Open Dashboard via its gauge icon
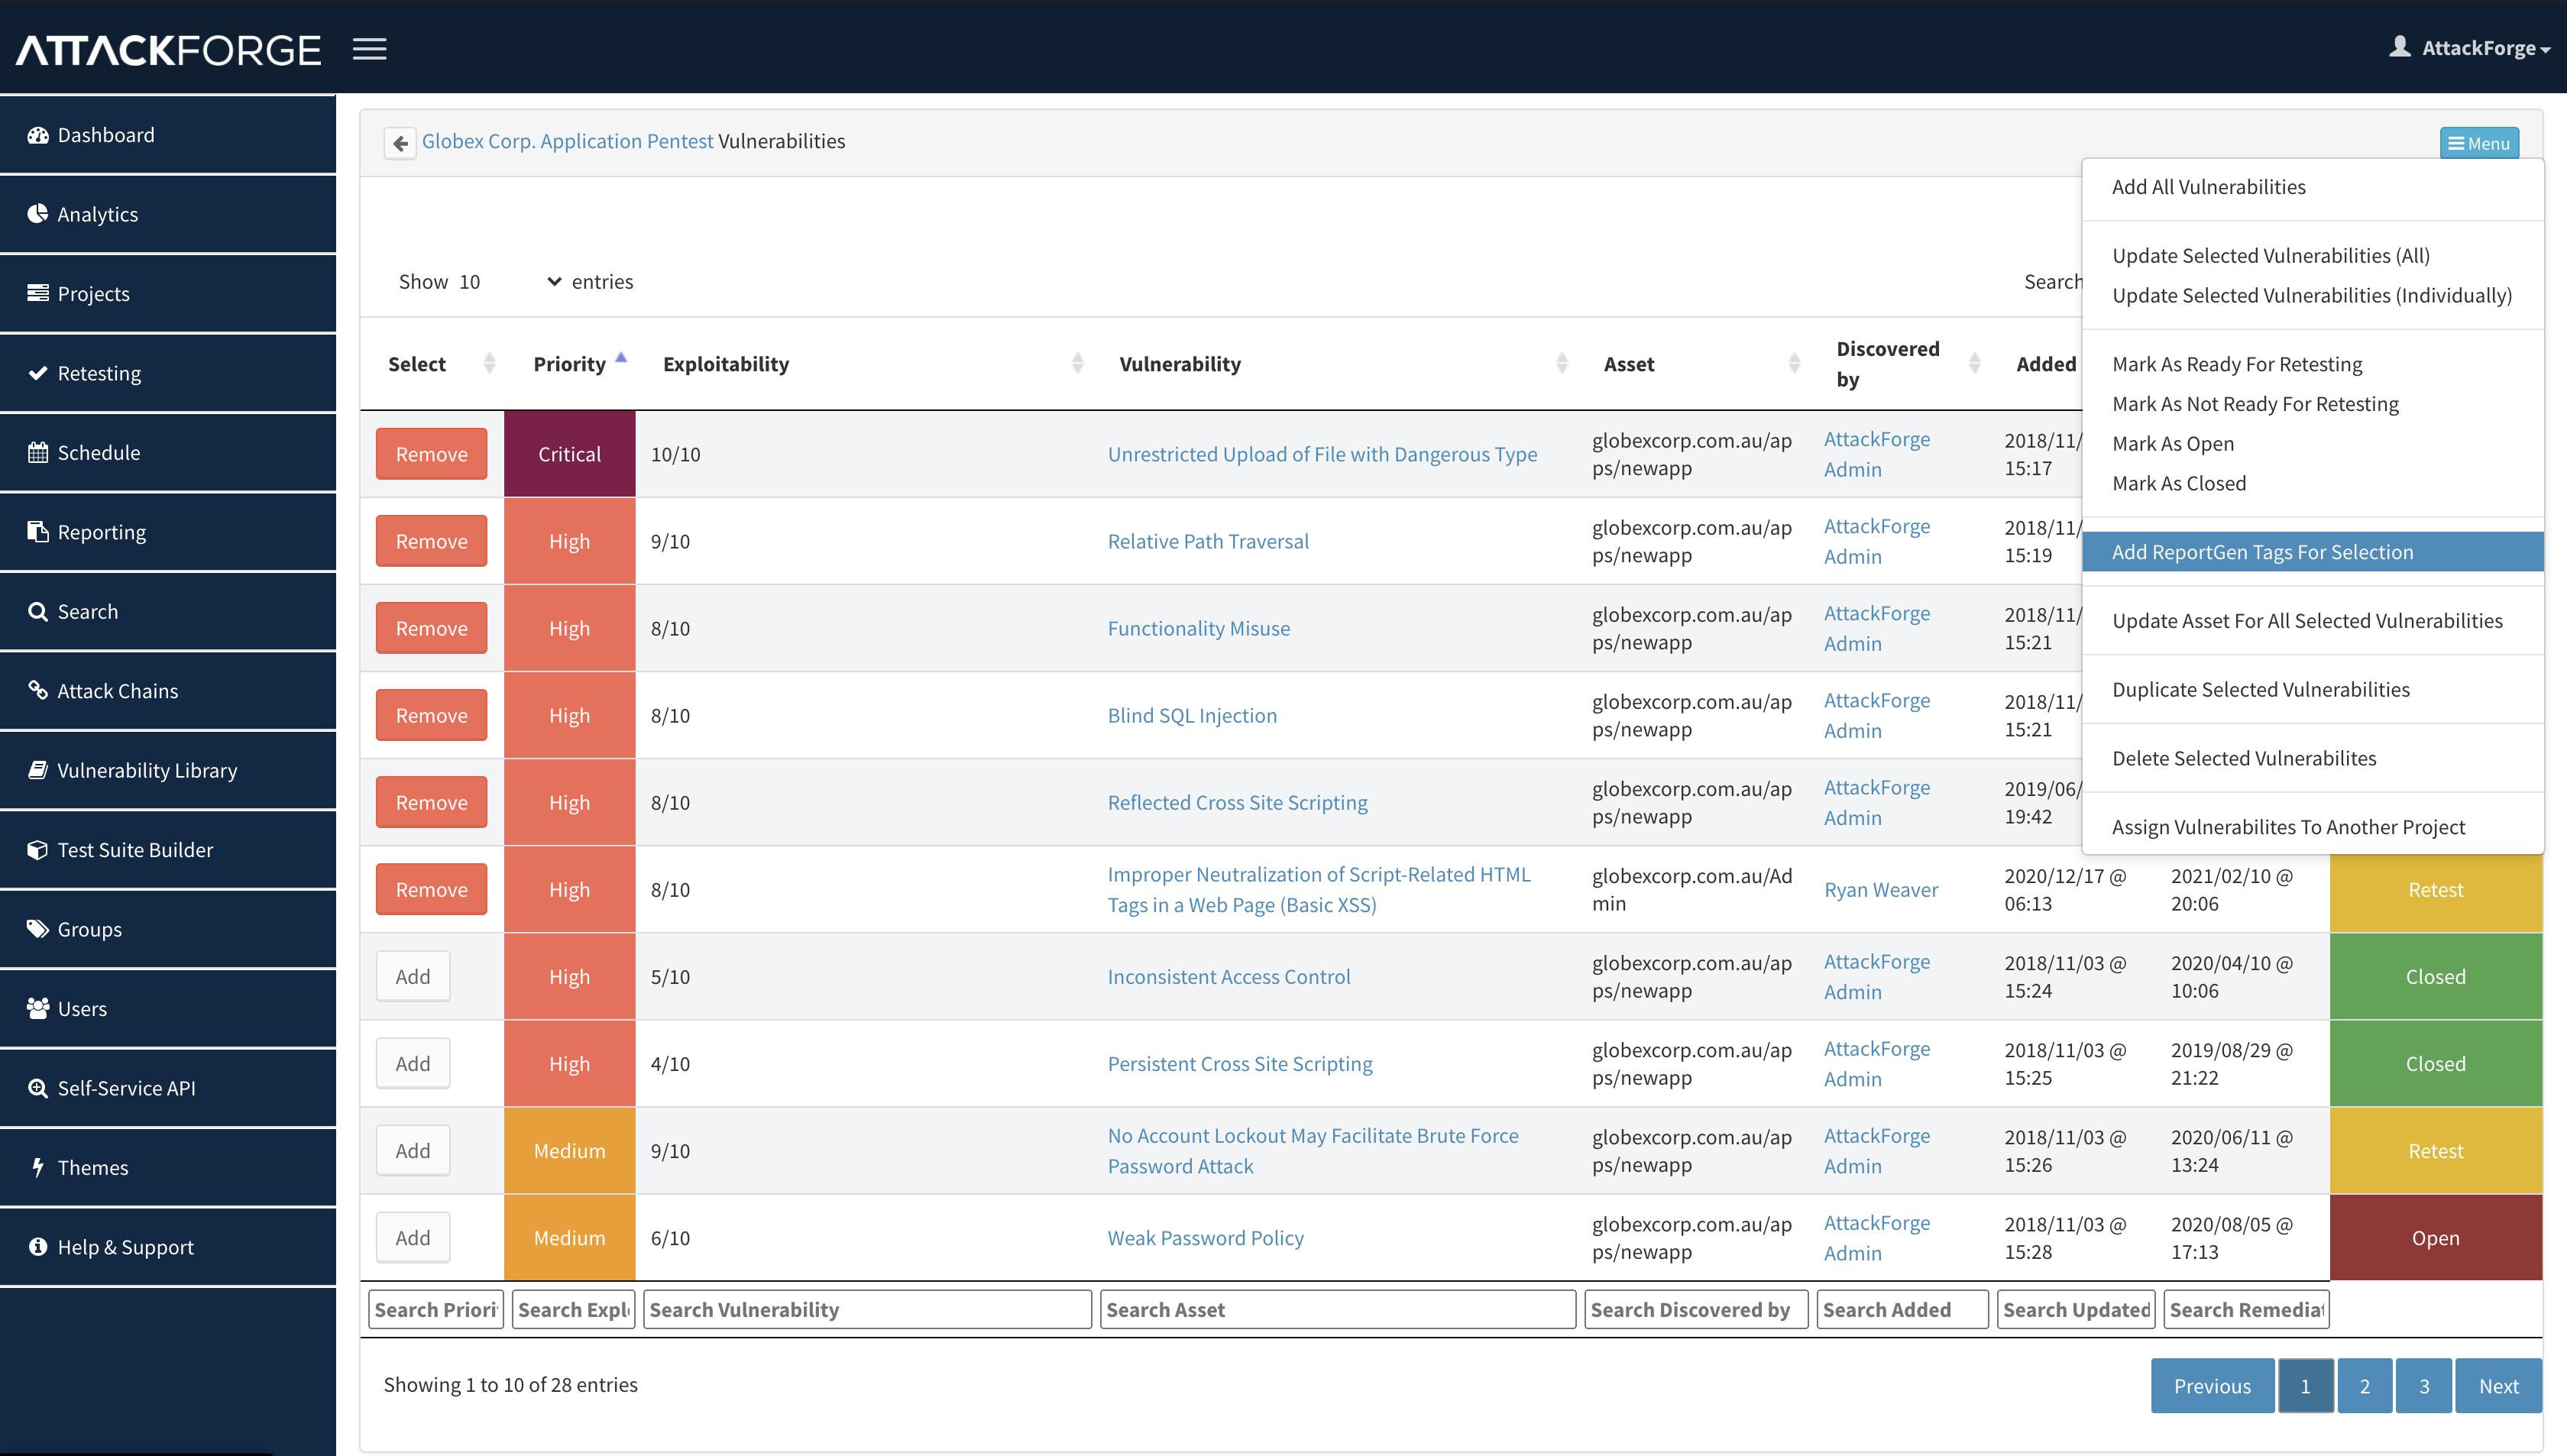 (x=38, y=135)
